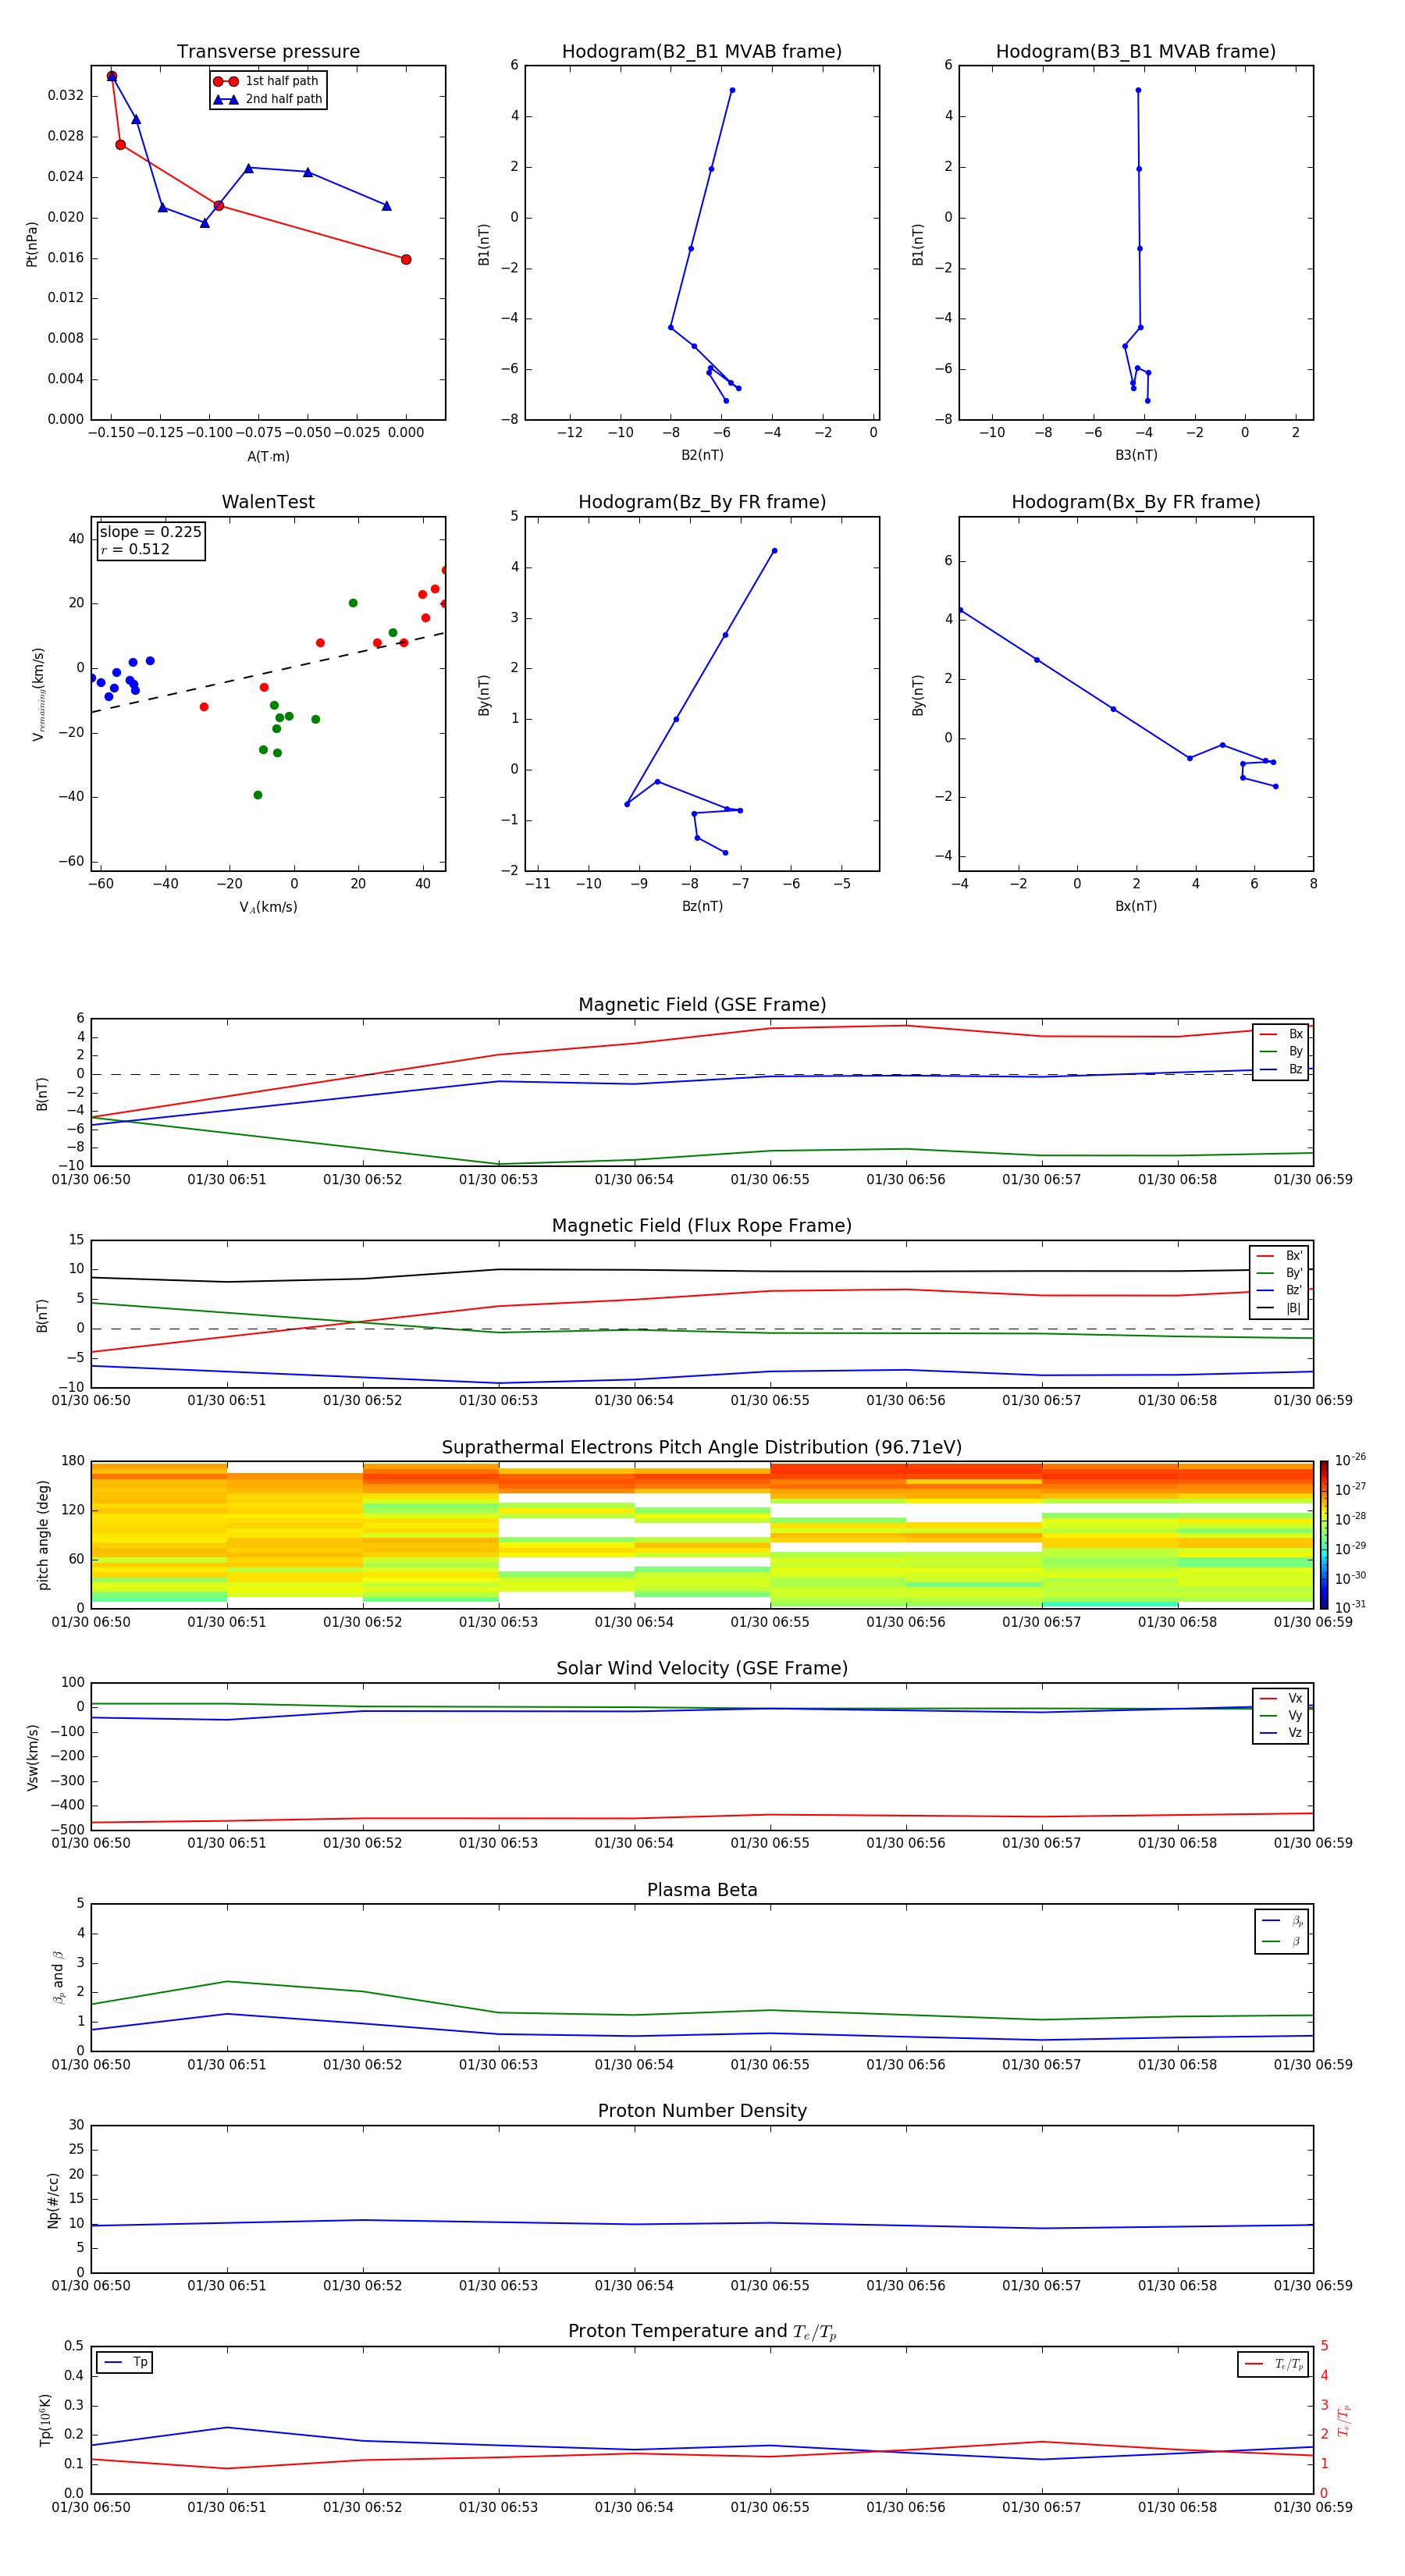Click the Plasma Beta panel legend box
The height and width of the screenshot is (2576, 1405).
[1281, 1932]
